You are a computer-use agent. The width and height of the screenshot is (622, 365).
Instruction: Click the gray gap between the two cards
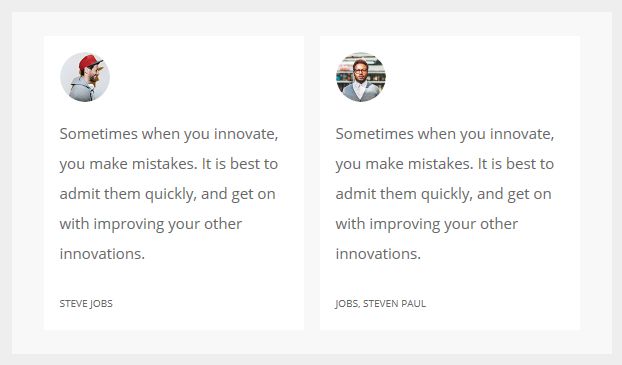(x=312, y=183)
